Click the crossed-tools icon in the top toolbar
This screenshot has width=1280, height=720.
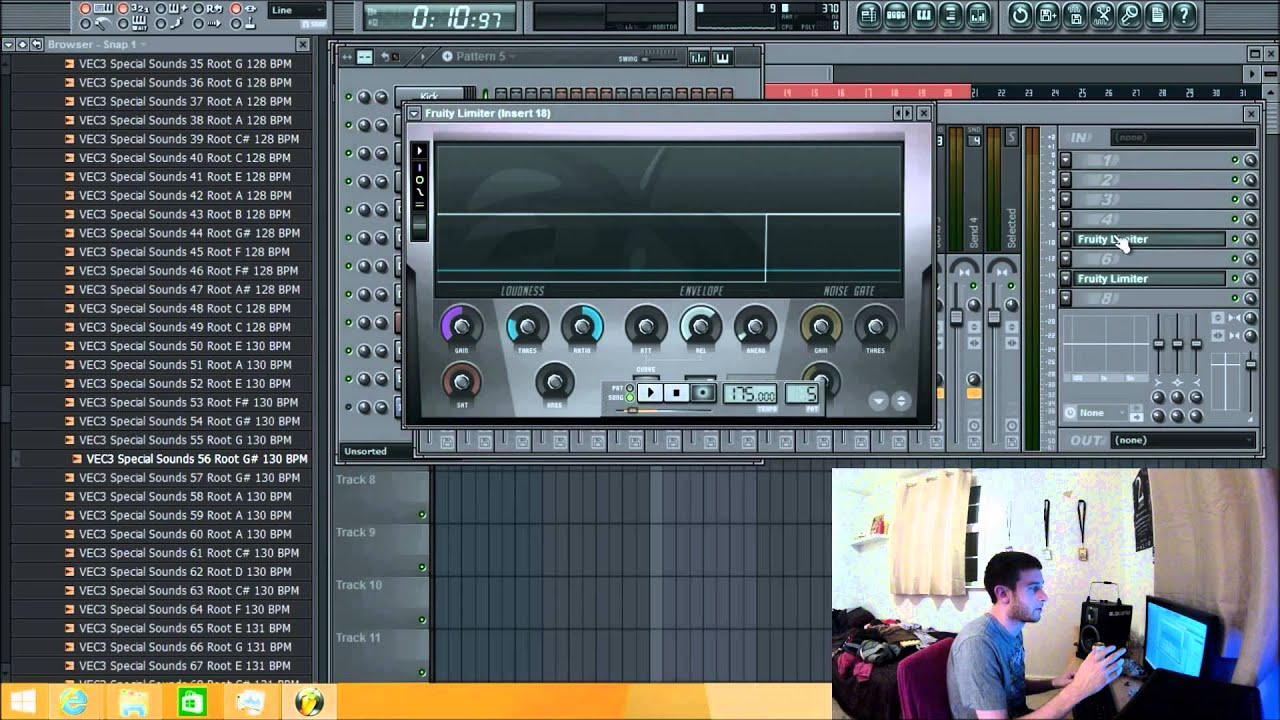pyautogui.click(x=1102, y=15)
